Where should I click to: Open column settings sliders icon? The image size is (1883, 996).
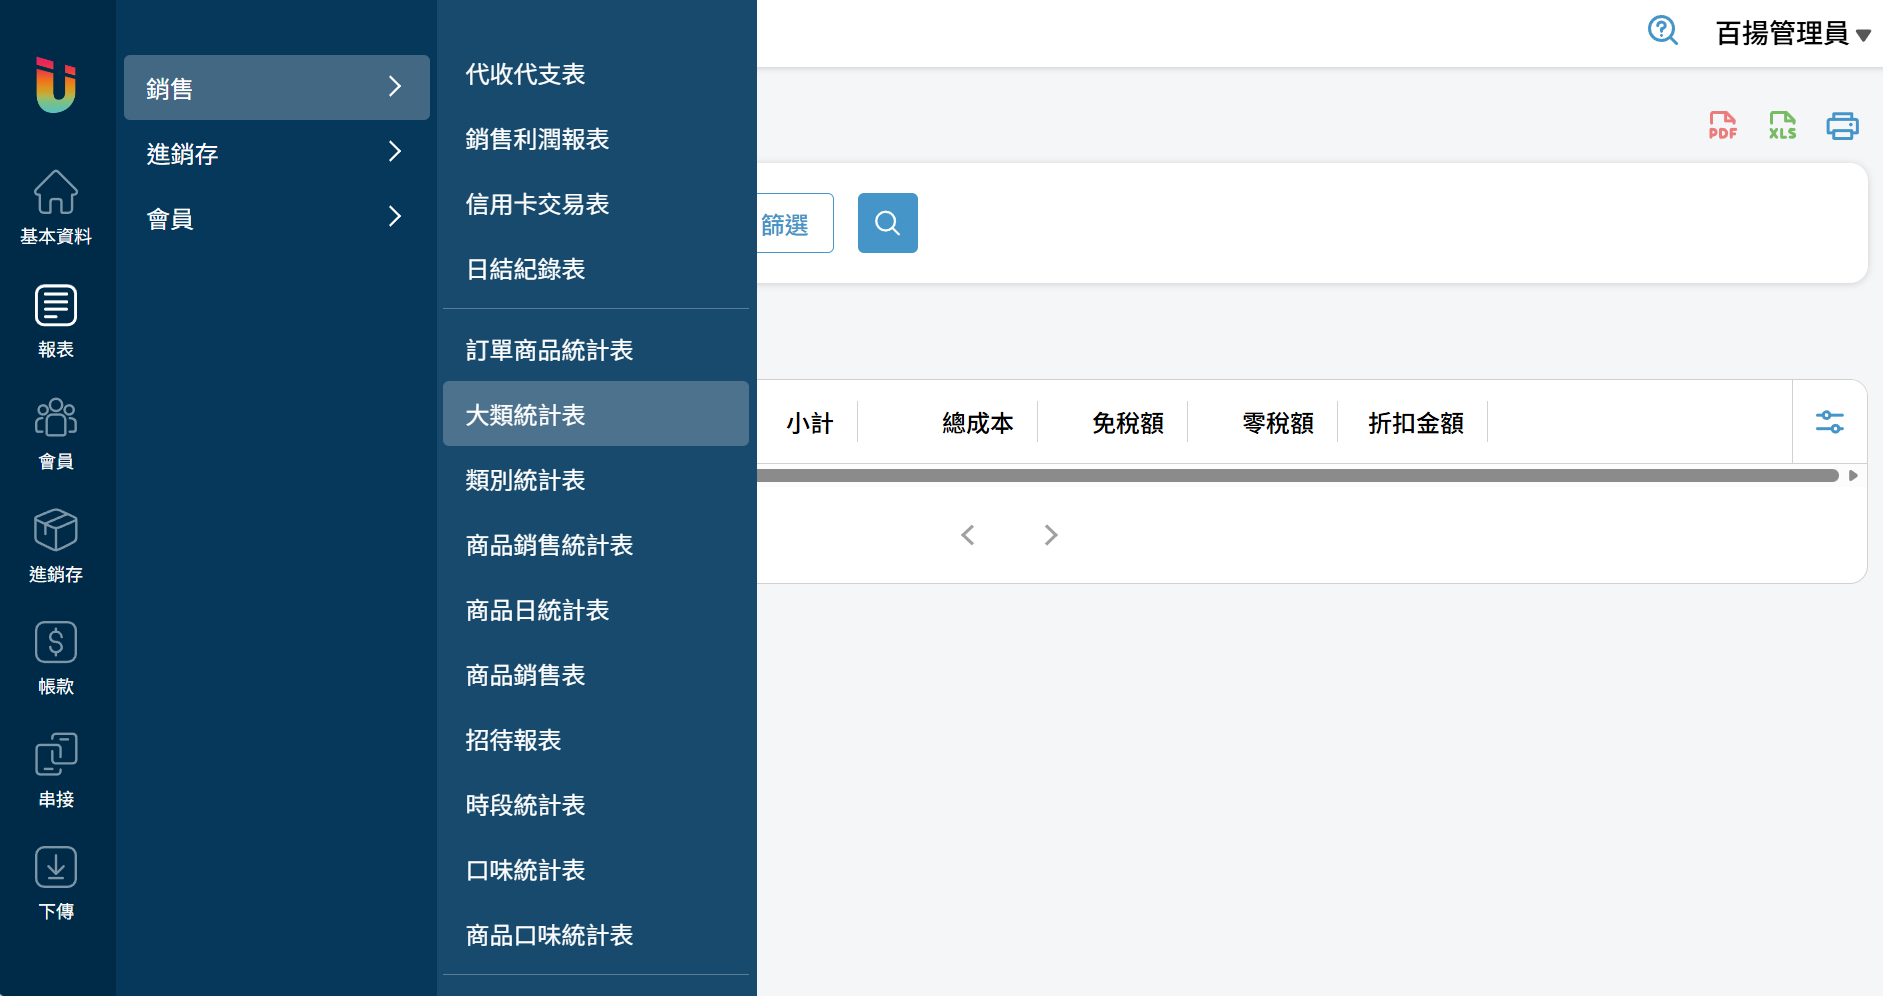point(1829,422)
